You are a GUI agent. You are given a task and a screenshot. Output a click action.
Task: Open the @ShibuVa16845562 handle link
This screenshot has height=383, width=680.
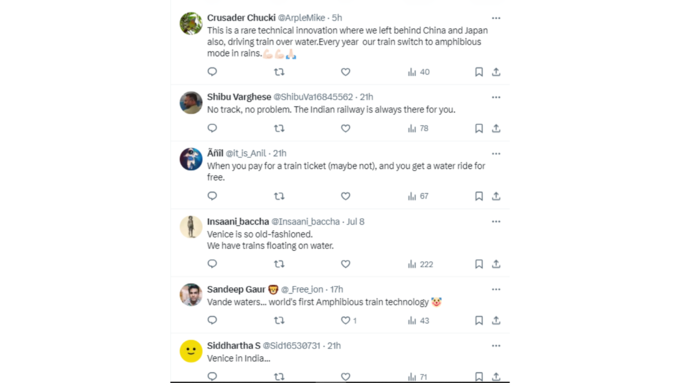[x=313, y=97]
